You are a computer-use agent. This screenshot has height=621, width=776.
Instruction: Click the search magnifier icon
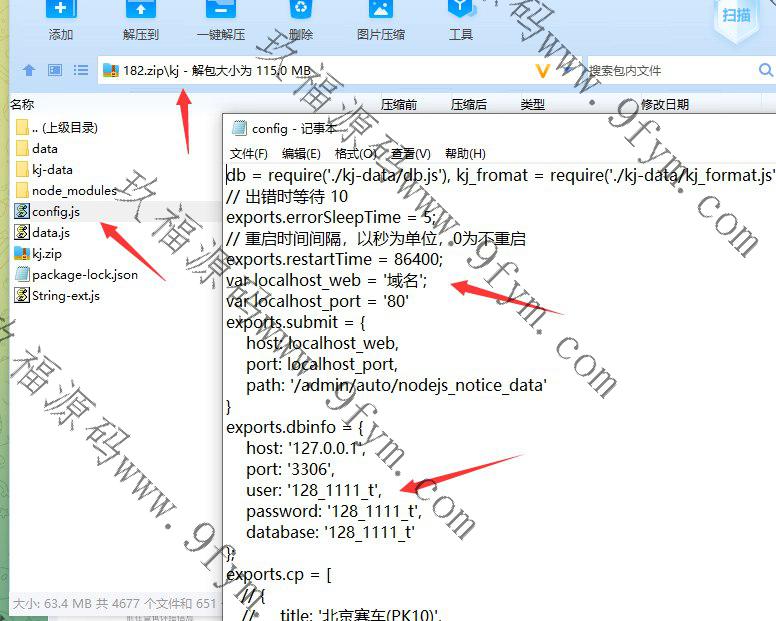765,71
